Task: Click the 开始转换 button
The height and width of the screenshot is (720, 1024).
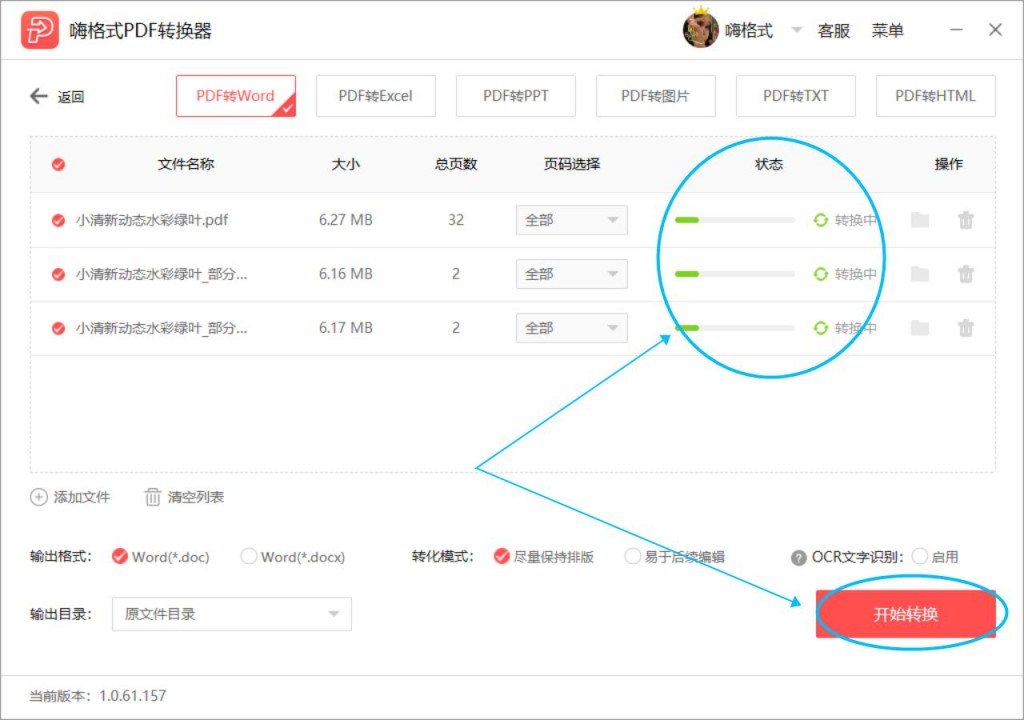Action: [905, 614]
